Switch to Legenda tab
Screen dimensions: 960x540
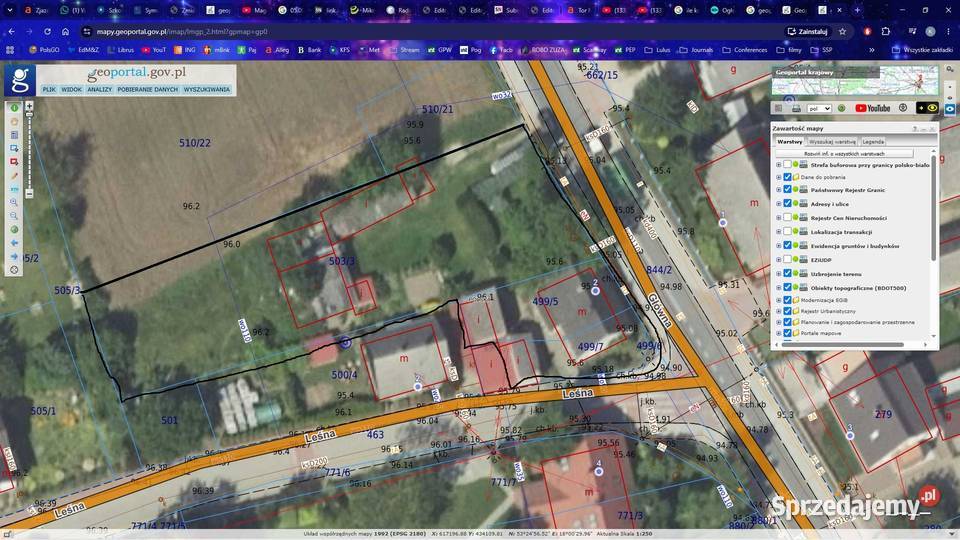tap(872, 141)
